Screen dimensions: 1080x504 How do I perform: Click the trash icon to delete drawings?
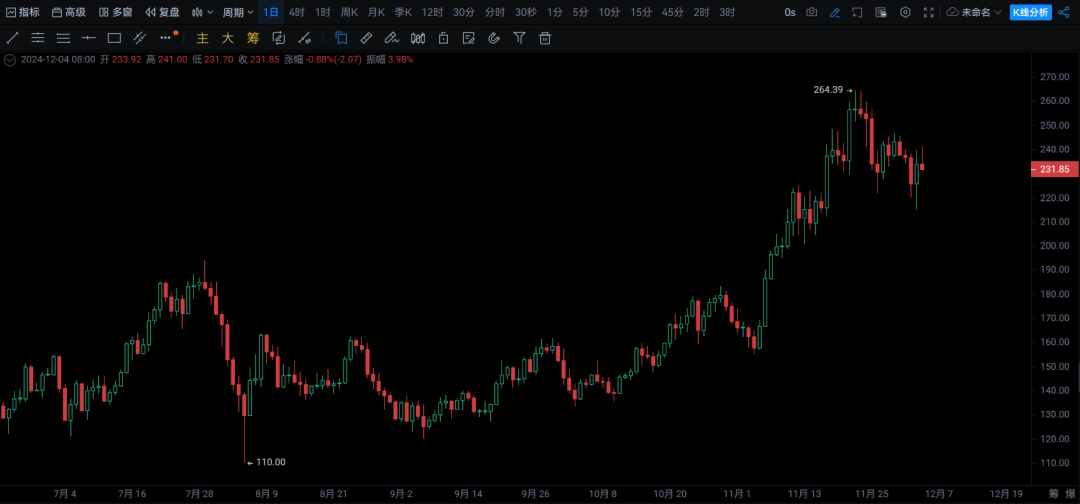click(x=545, y=38)
